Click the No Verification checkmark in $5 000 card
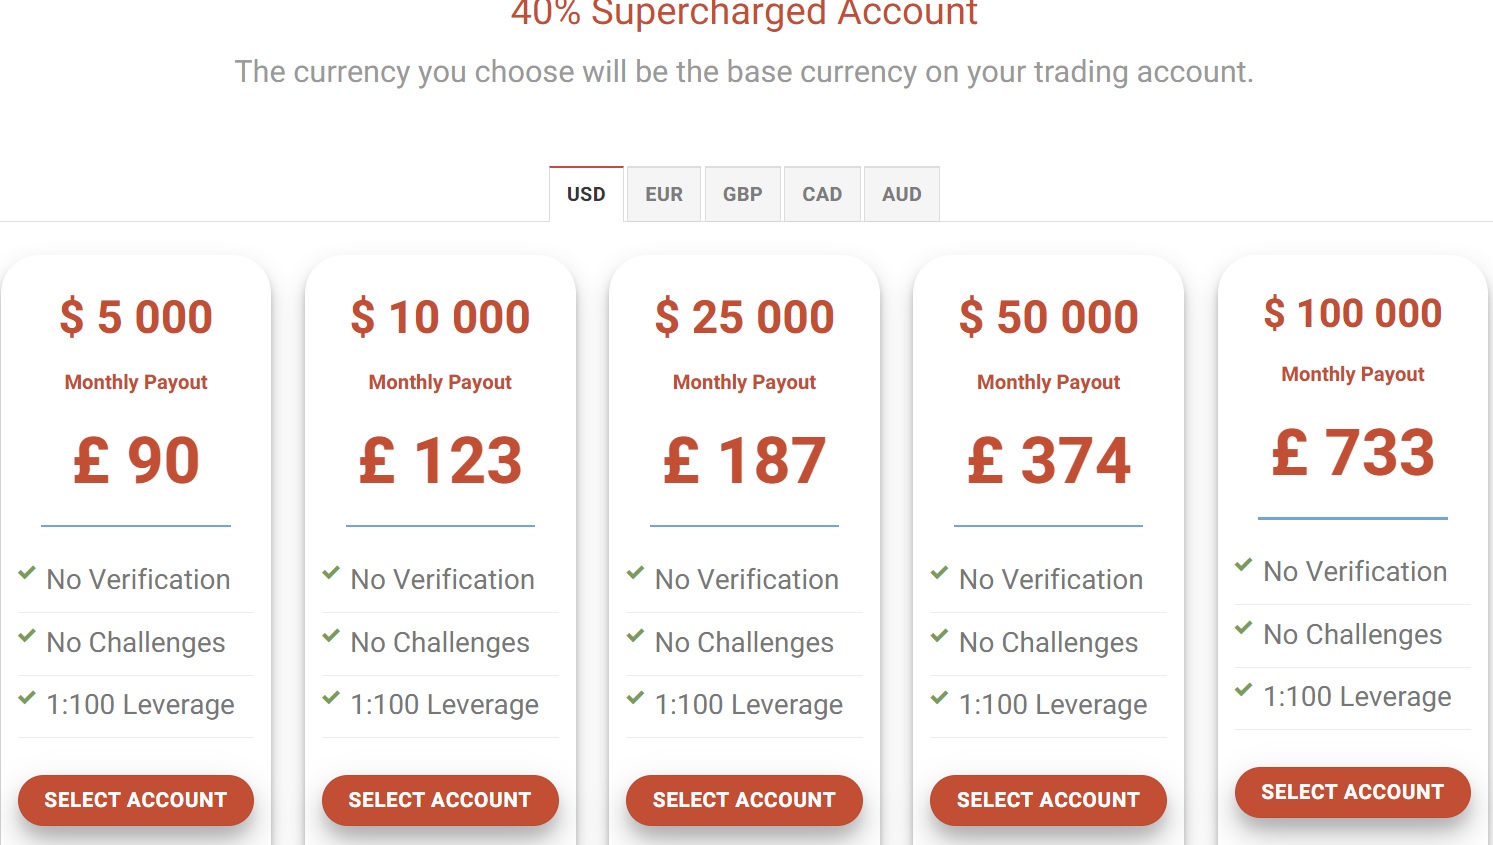Screen dimensions: 1493x845 (27, 573)
